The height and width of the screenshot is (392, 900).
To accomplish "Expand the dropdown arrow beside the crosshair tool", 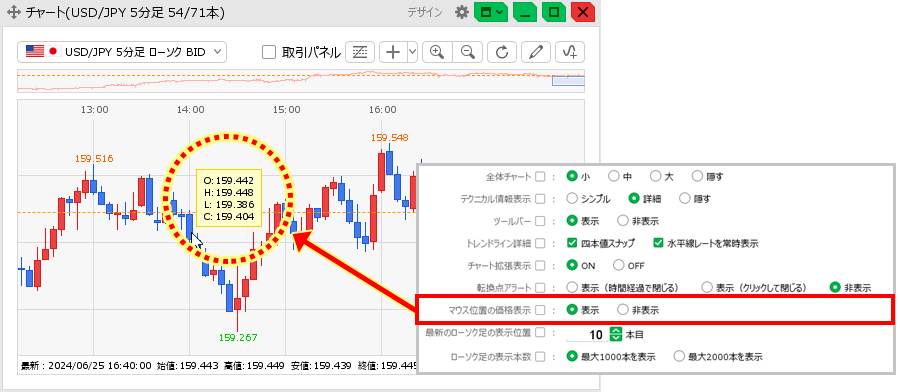I will click(x=412, y=52).
